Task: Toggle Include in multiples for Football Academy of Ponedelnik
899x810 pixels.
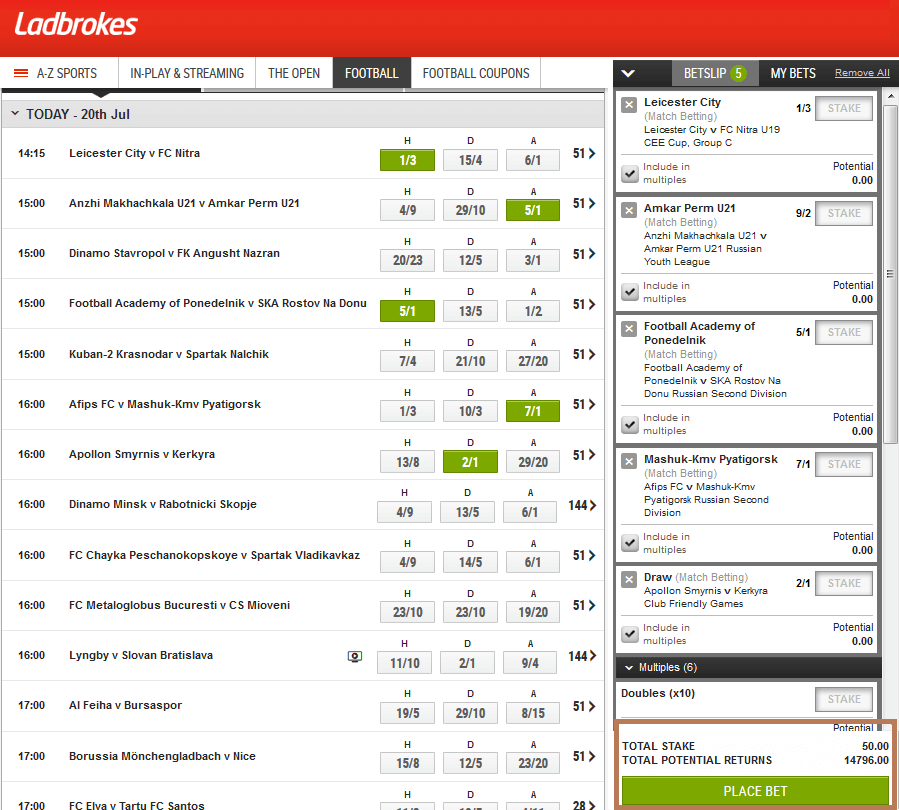Action: coord(630,425)
